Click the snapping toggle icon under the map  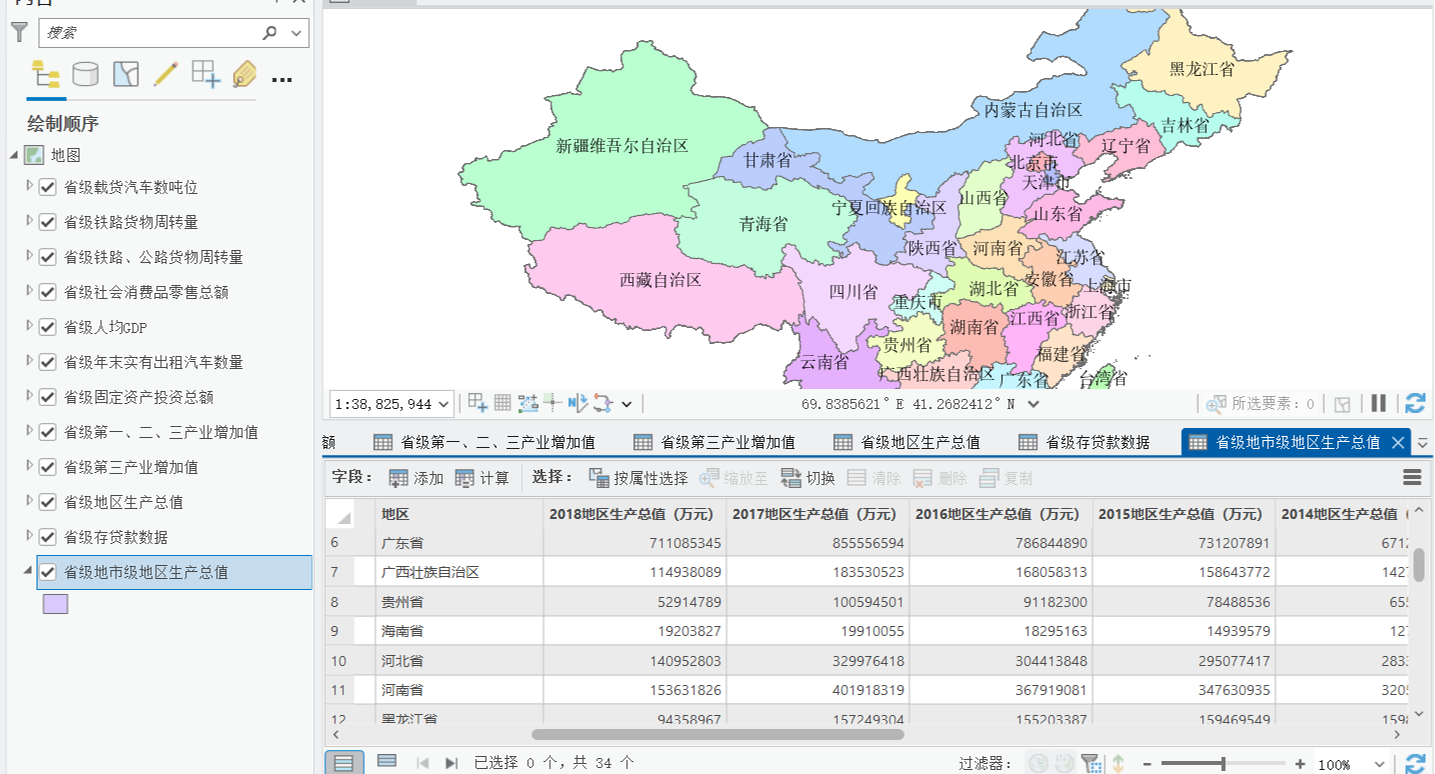point(478,403)
